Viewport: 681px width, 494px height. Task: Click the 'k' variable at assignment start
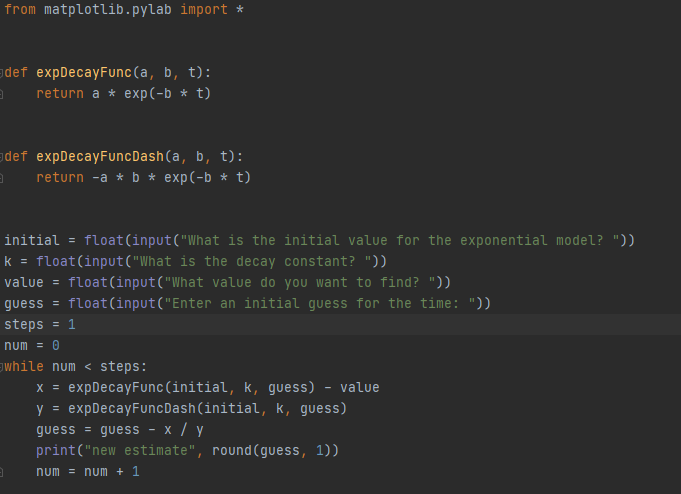pos(8,261)
